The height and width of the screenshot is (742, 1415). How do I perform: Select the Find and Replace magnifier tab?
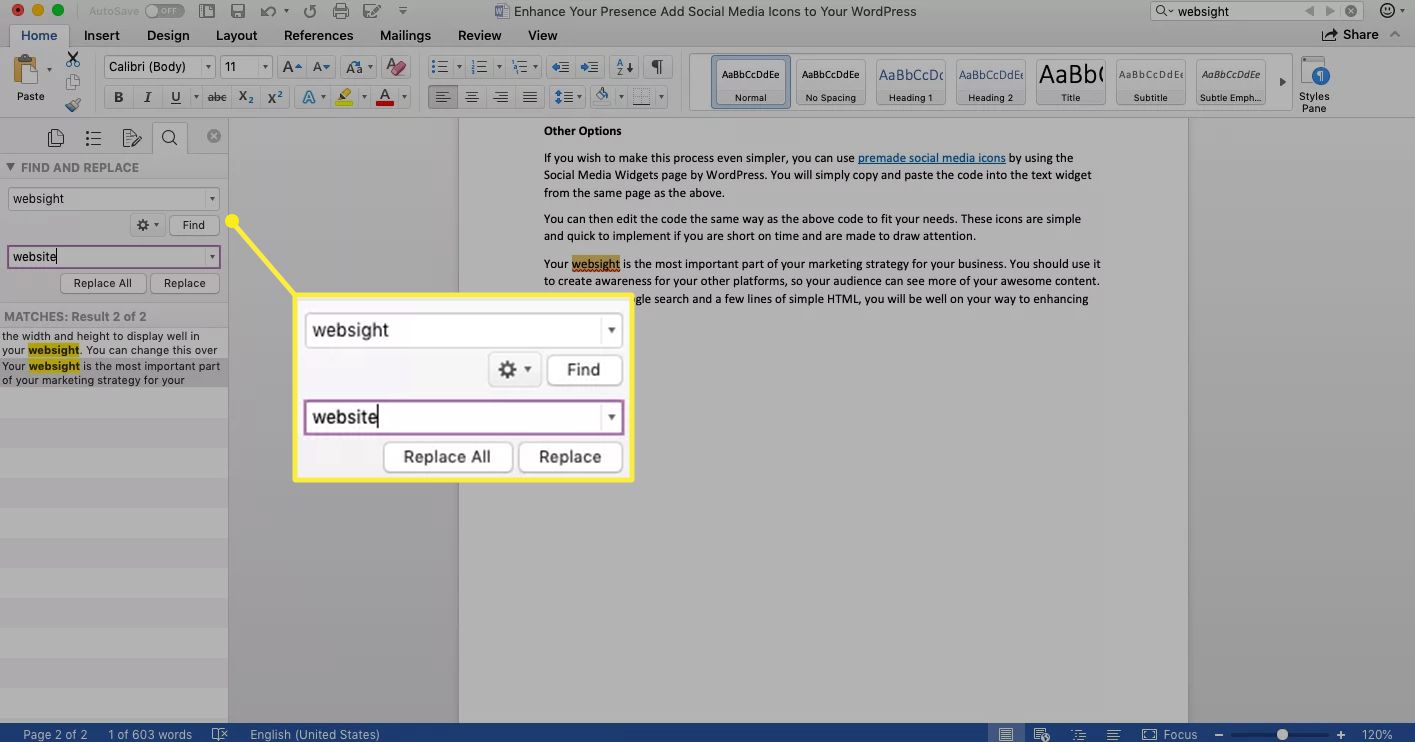point(169,138)
